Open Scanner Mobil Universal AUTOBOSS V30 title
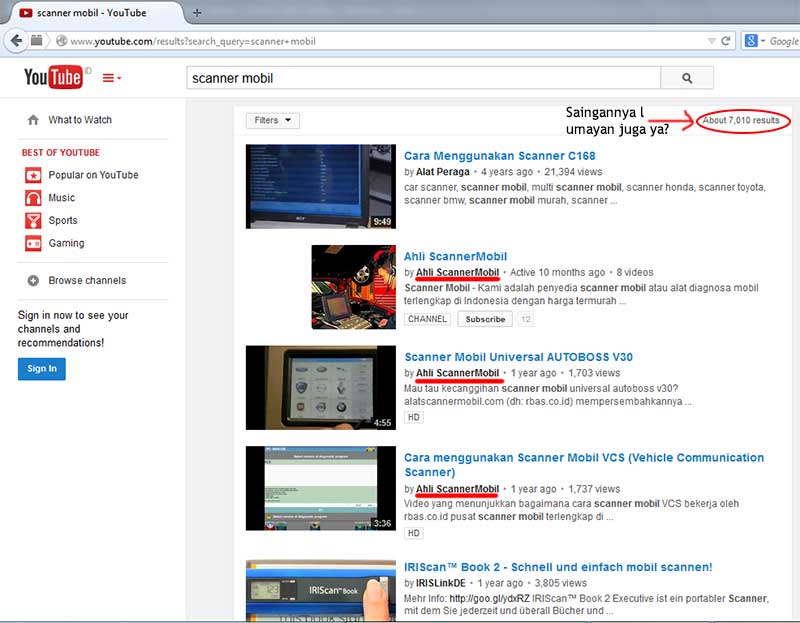 pyautogui.click(x=518, y=357)
